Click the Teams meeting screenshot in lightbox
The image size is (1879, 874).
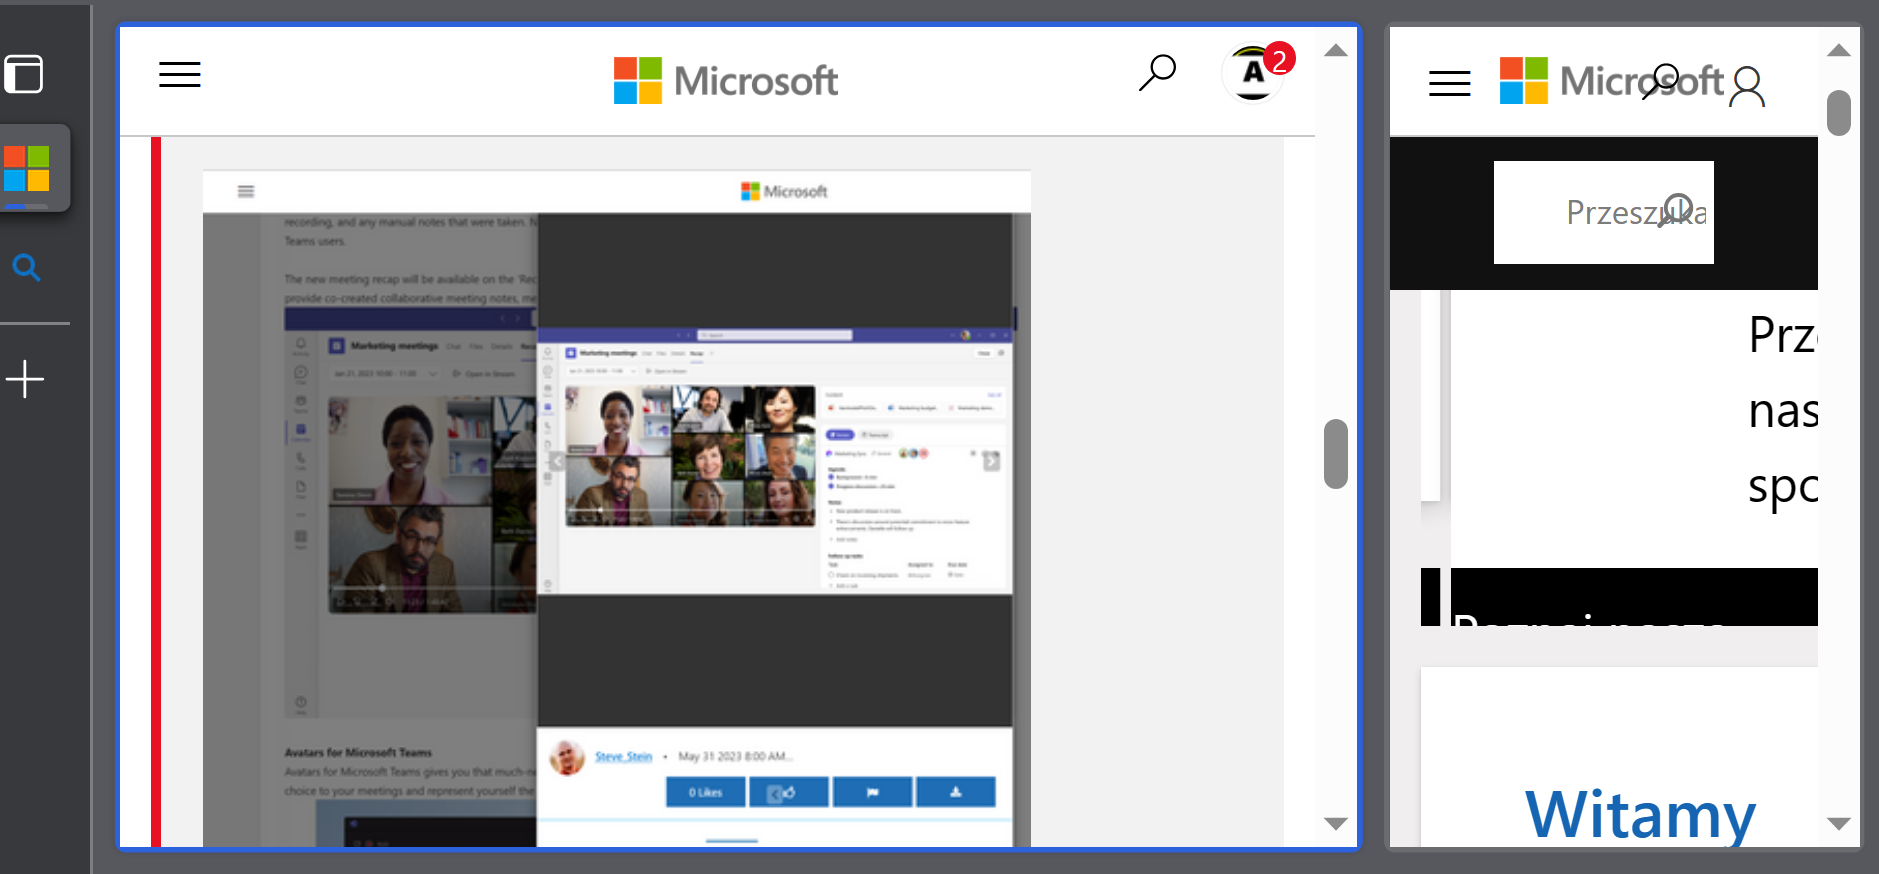775,461
